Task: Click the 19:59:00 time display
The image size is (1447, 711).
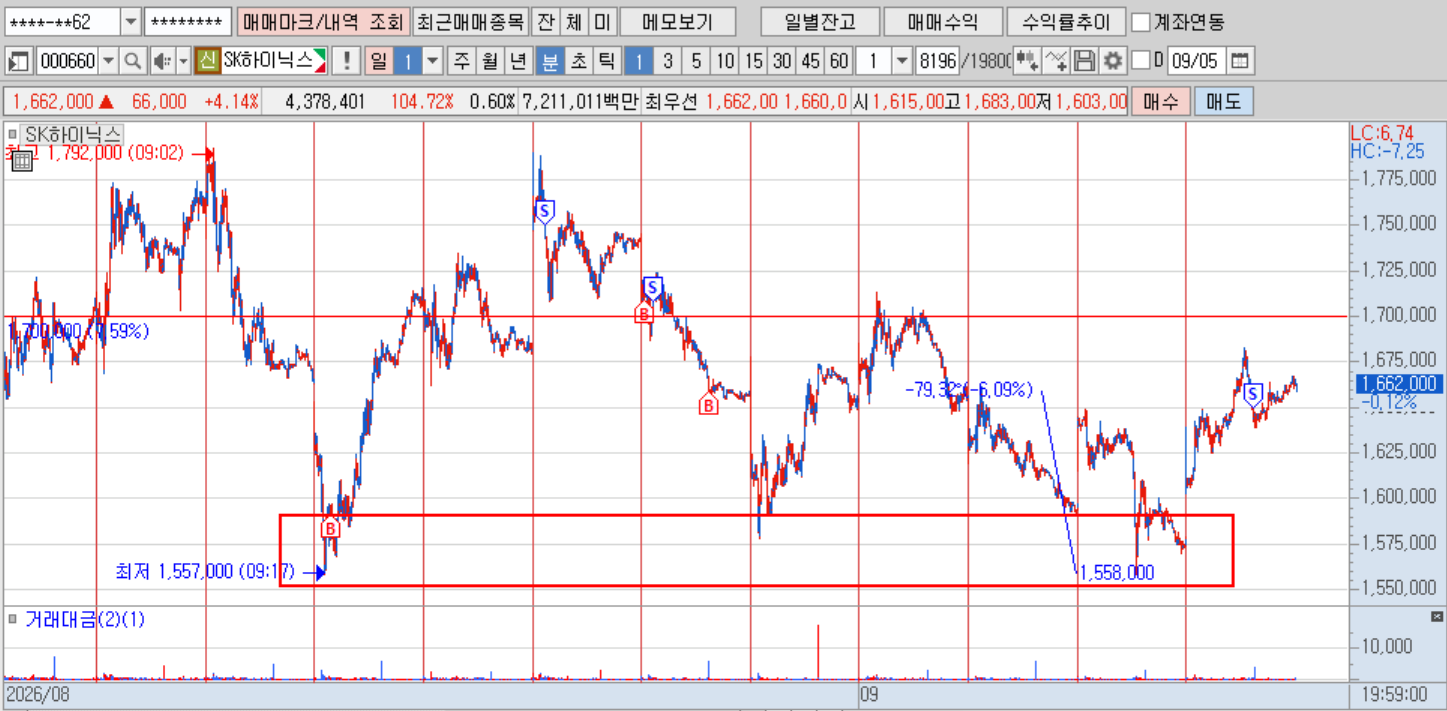Action: click(1393, 693)
